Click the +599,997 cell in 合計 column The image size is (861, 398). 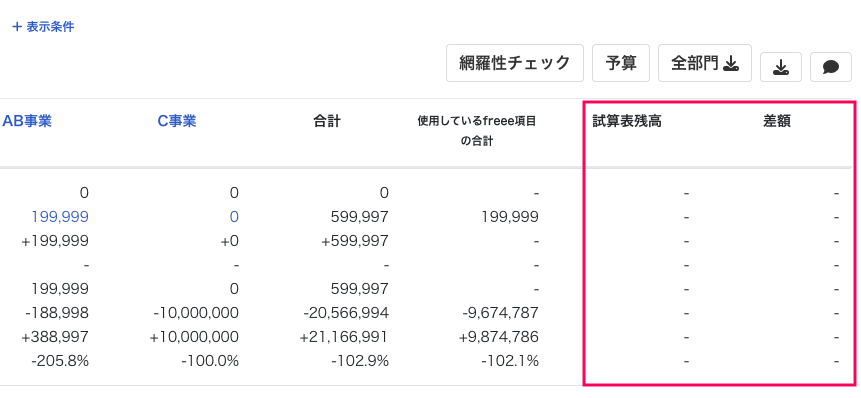[355, 241]
